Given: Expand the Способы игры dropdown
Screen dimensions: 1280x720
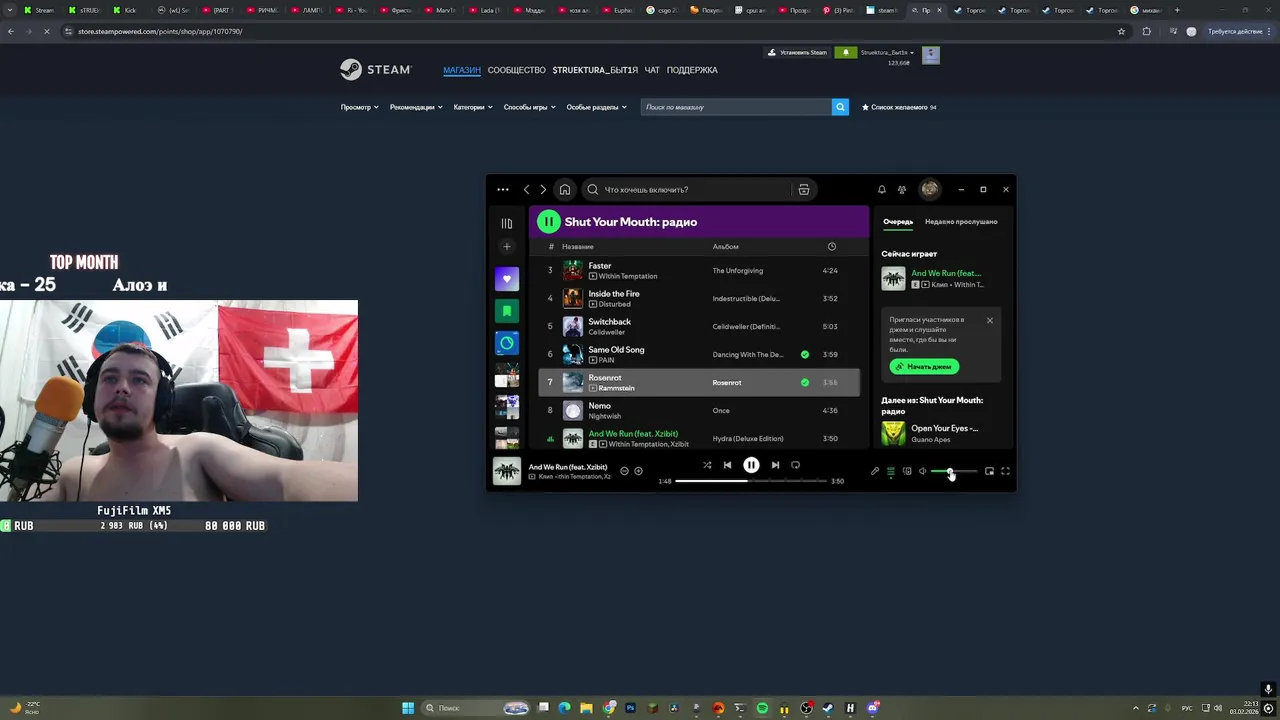Looking at the screenshot, I should [x=529, y=107].
